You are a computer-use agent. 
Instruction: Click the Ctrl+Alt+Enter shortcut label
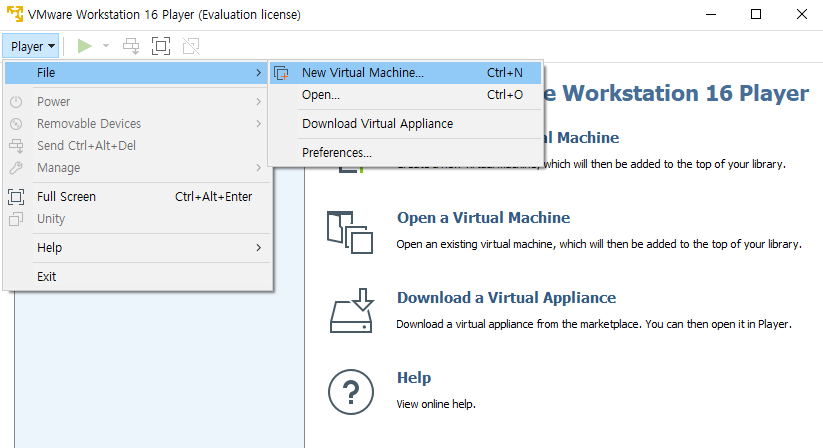click(x=214, y=197)
